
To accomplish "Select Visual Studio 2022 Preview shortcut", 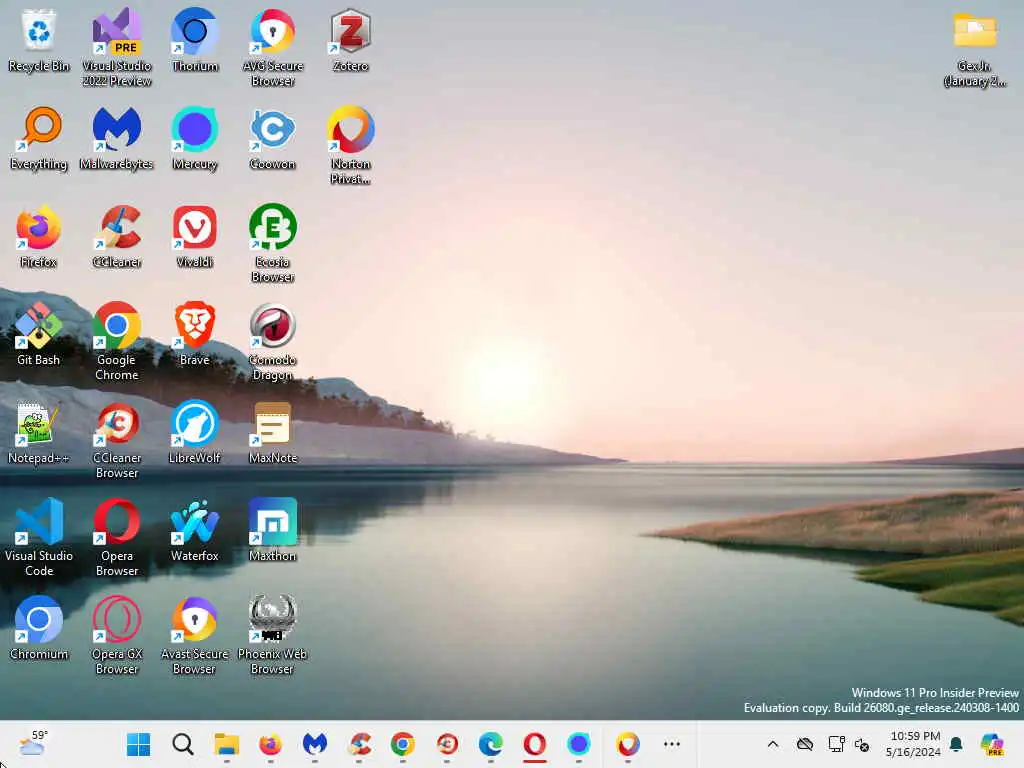I will click(x=117, y=47).
